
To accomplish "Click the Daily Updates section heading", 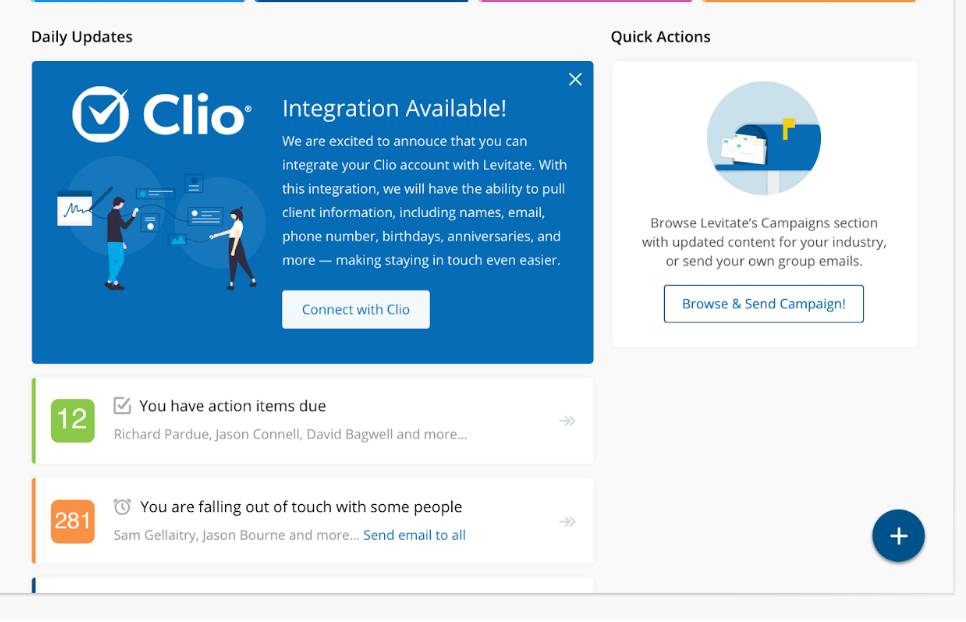I will 82,37.
